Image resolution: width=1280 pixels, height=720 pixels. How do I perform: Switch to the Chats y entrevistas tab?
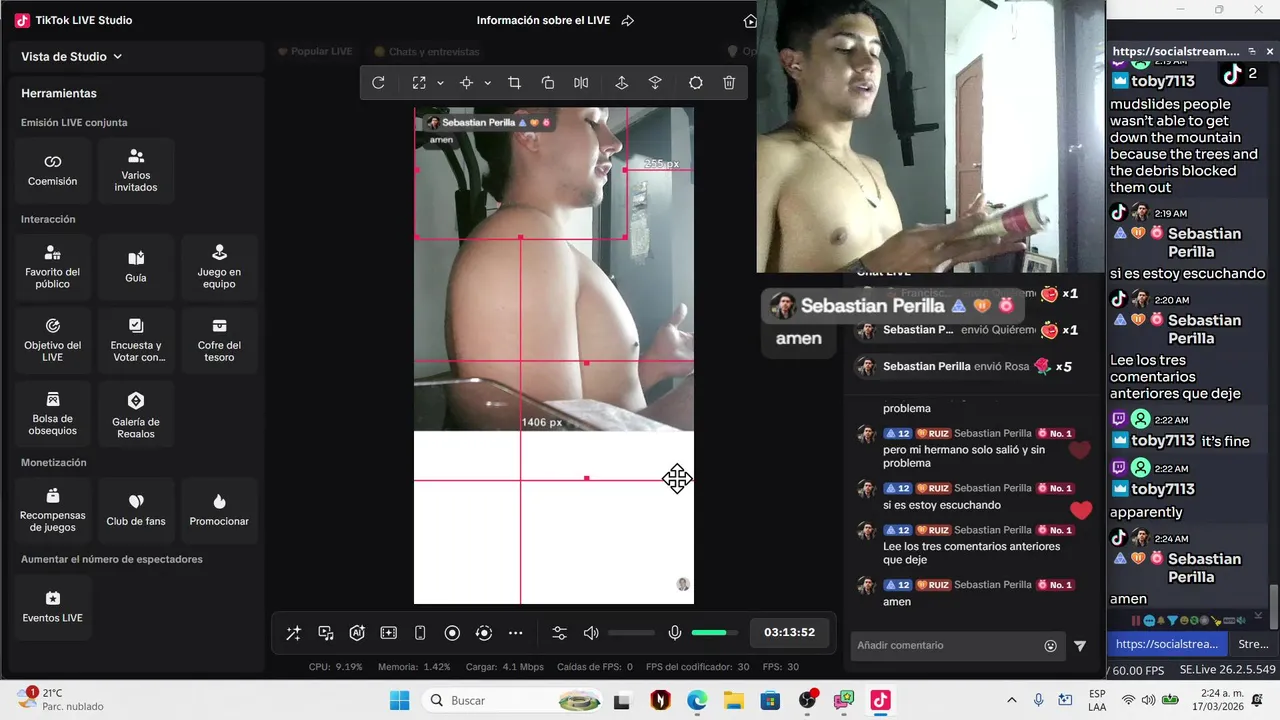click(x=427, y=51)
